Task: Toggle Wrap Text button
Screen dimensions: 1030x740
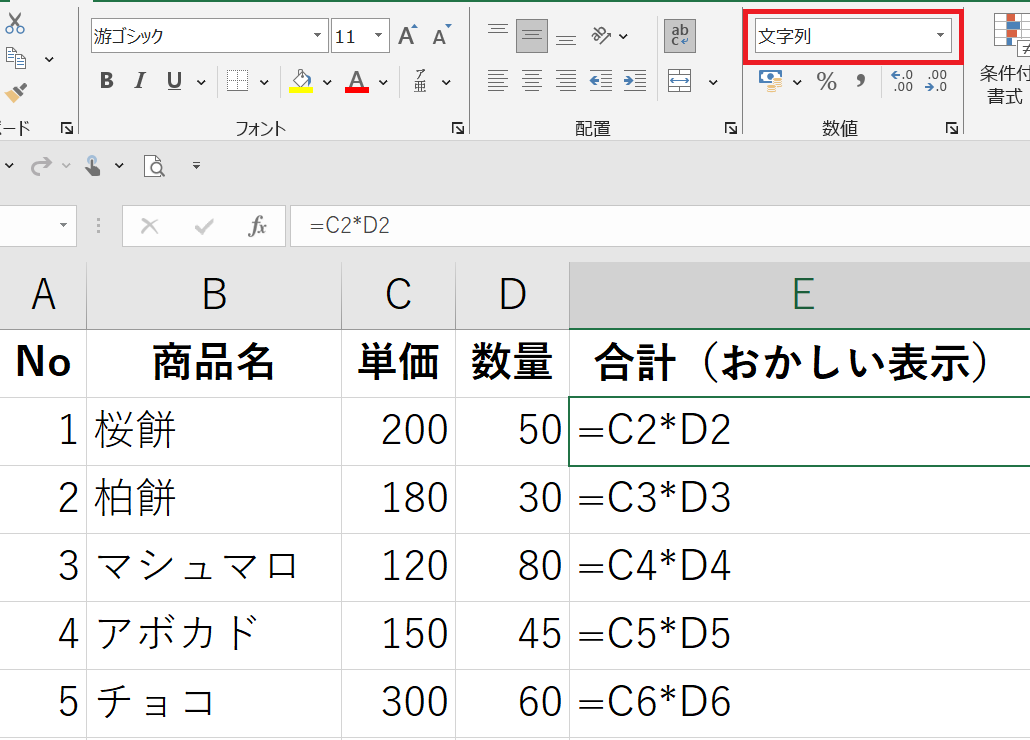Action: click(680, 37)
